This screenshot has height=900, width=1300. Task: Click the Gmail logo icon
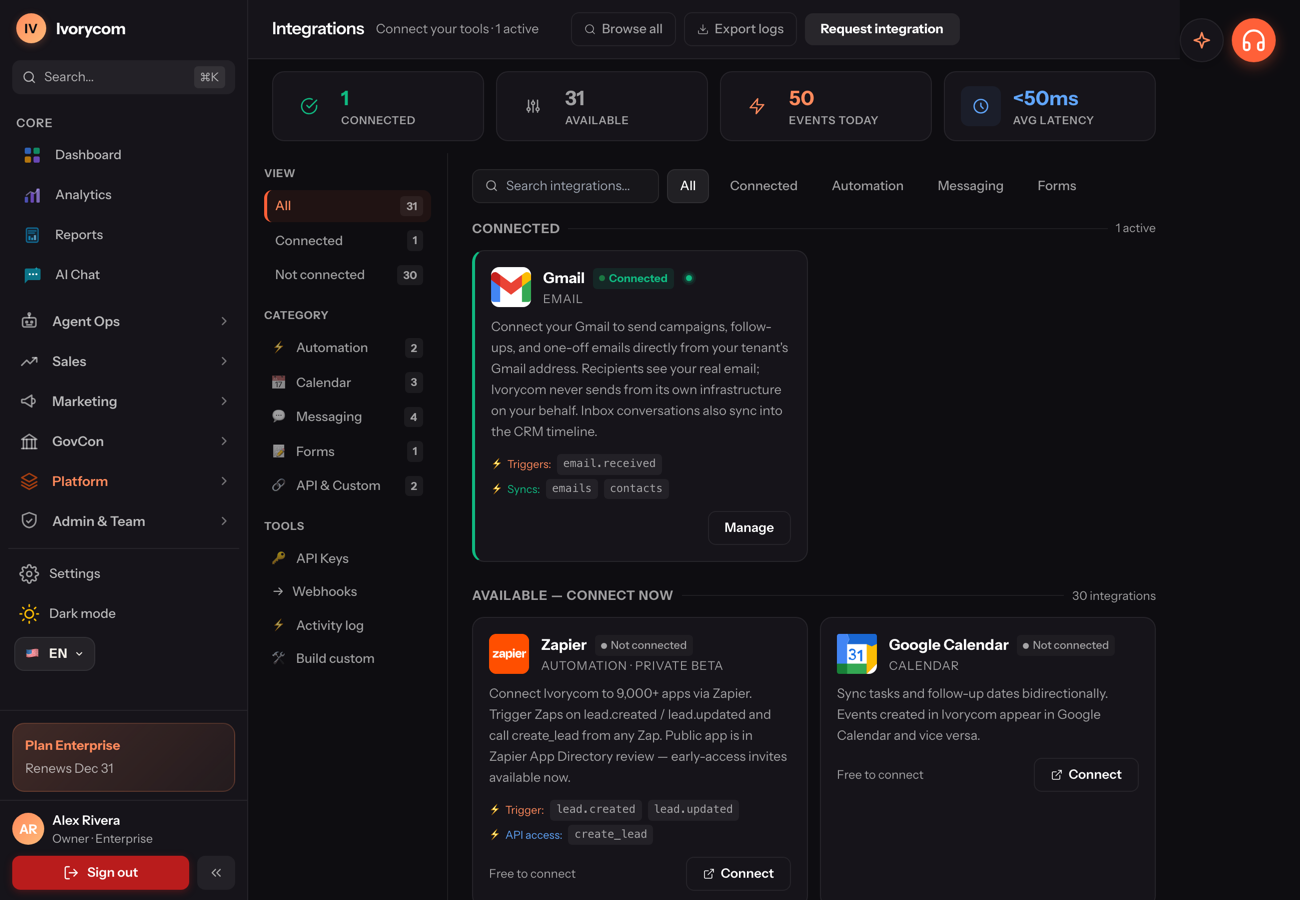tap(511, 287)
